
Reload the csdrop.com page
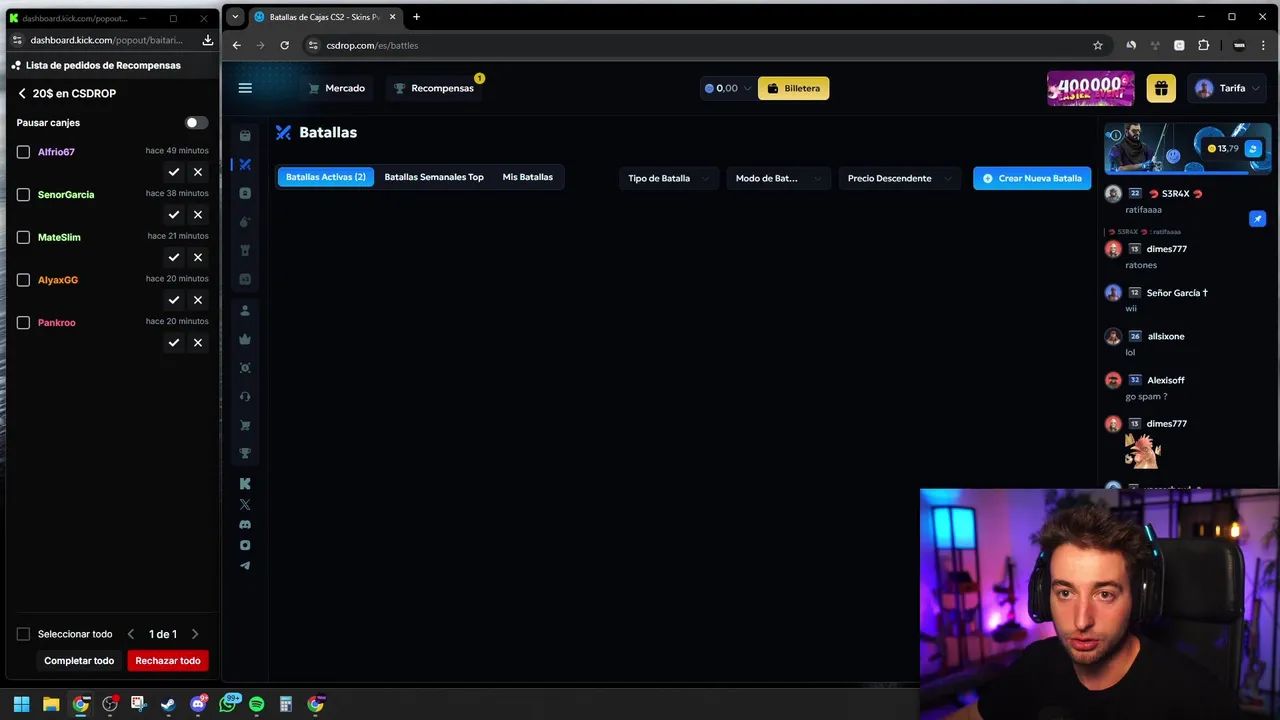coord(284,45)
